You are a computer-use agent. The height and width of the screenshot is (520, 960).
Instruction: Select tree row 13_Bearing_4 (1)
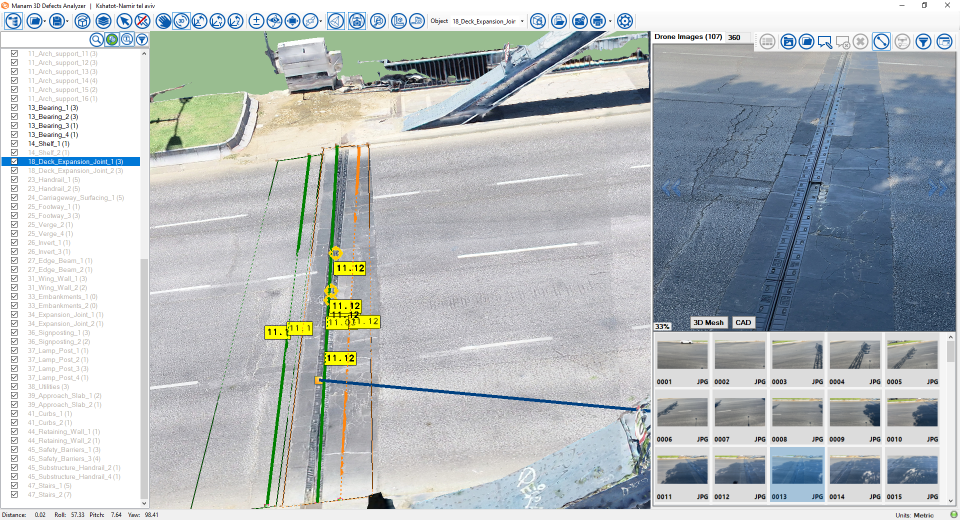(x=53, y=135)
